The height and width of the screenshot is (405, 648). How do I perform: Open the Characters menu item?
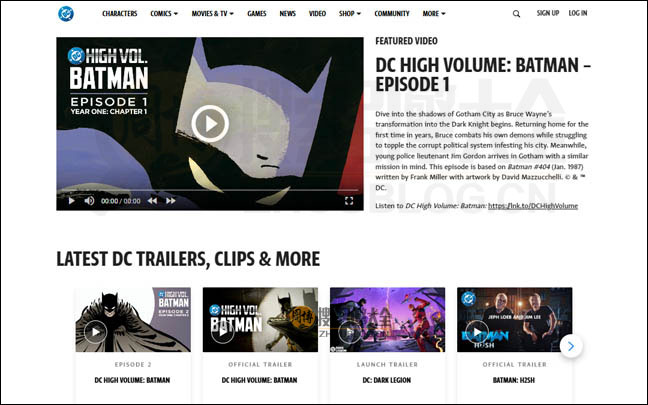119,14
